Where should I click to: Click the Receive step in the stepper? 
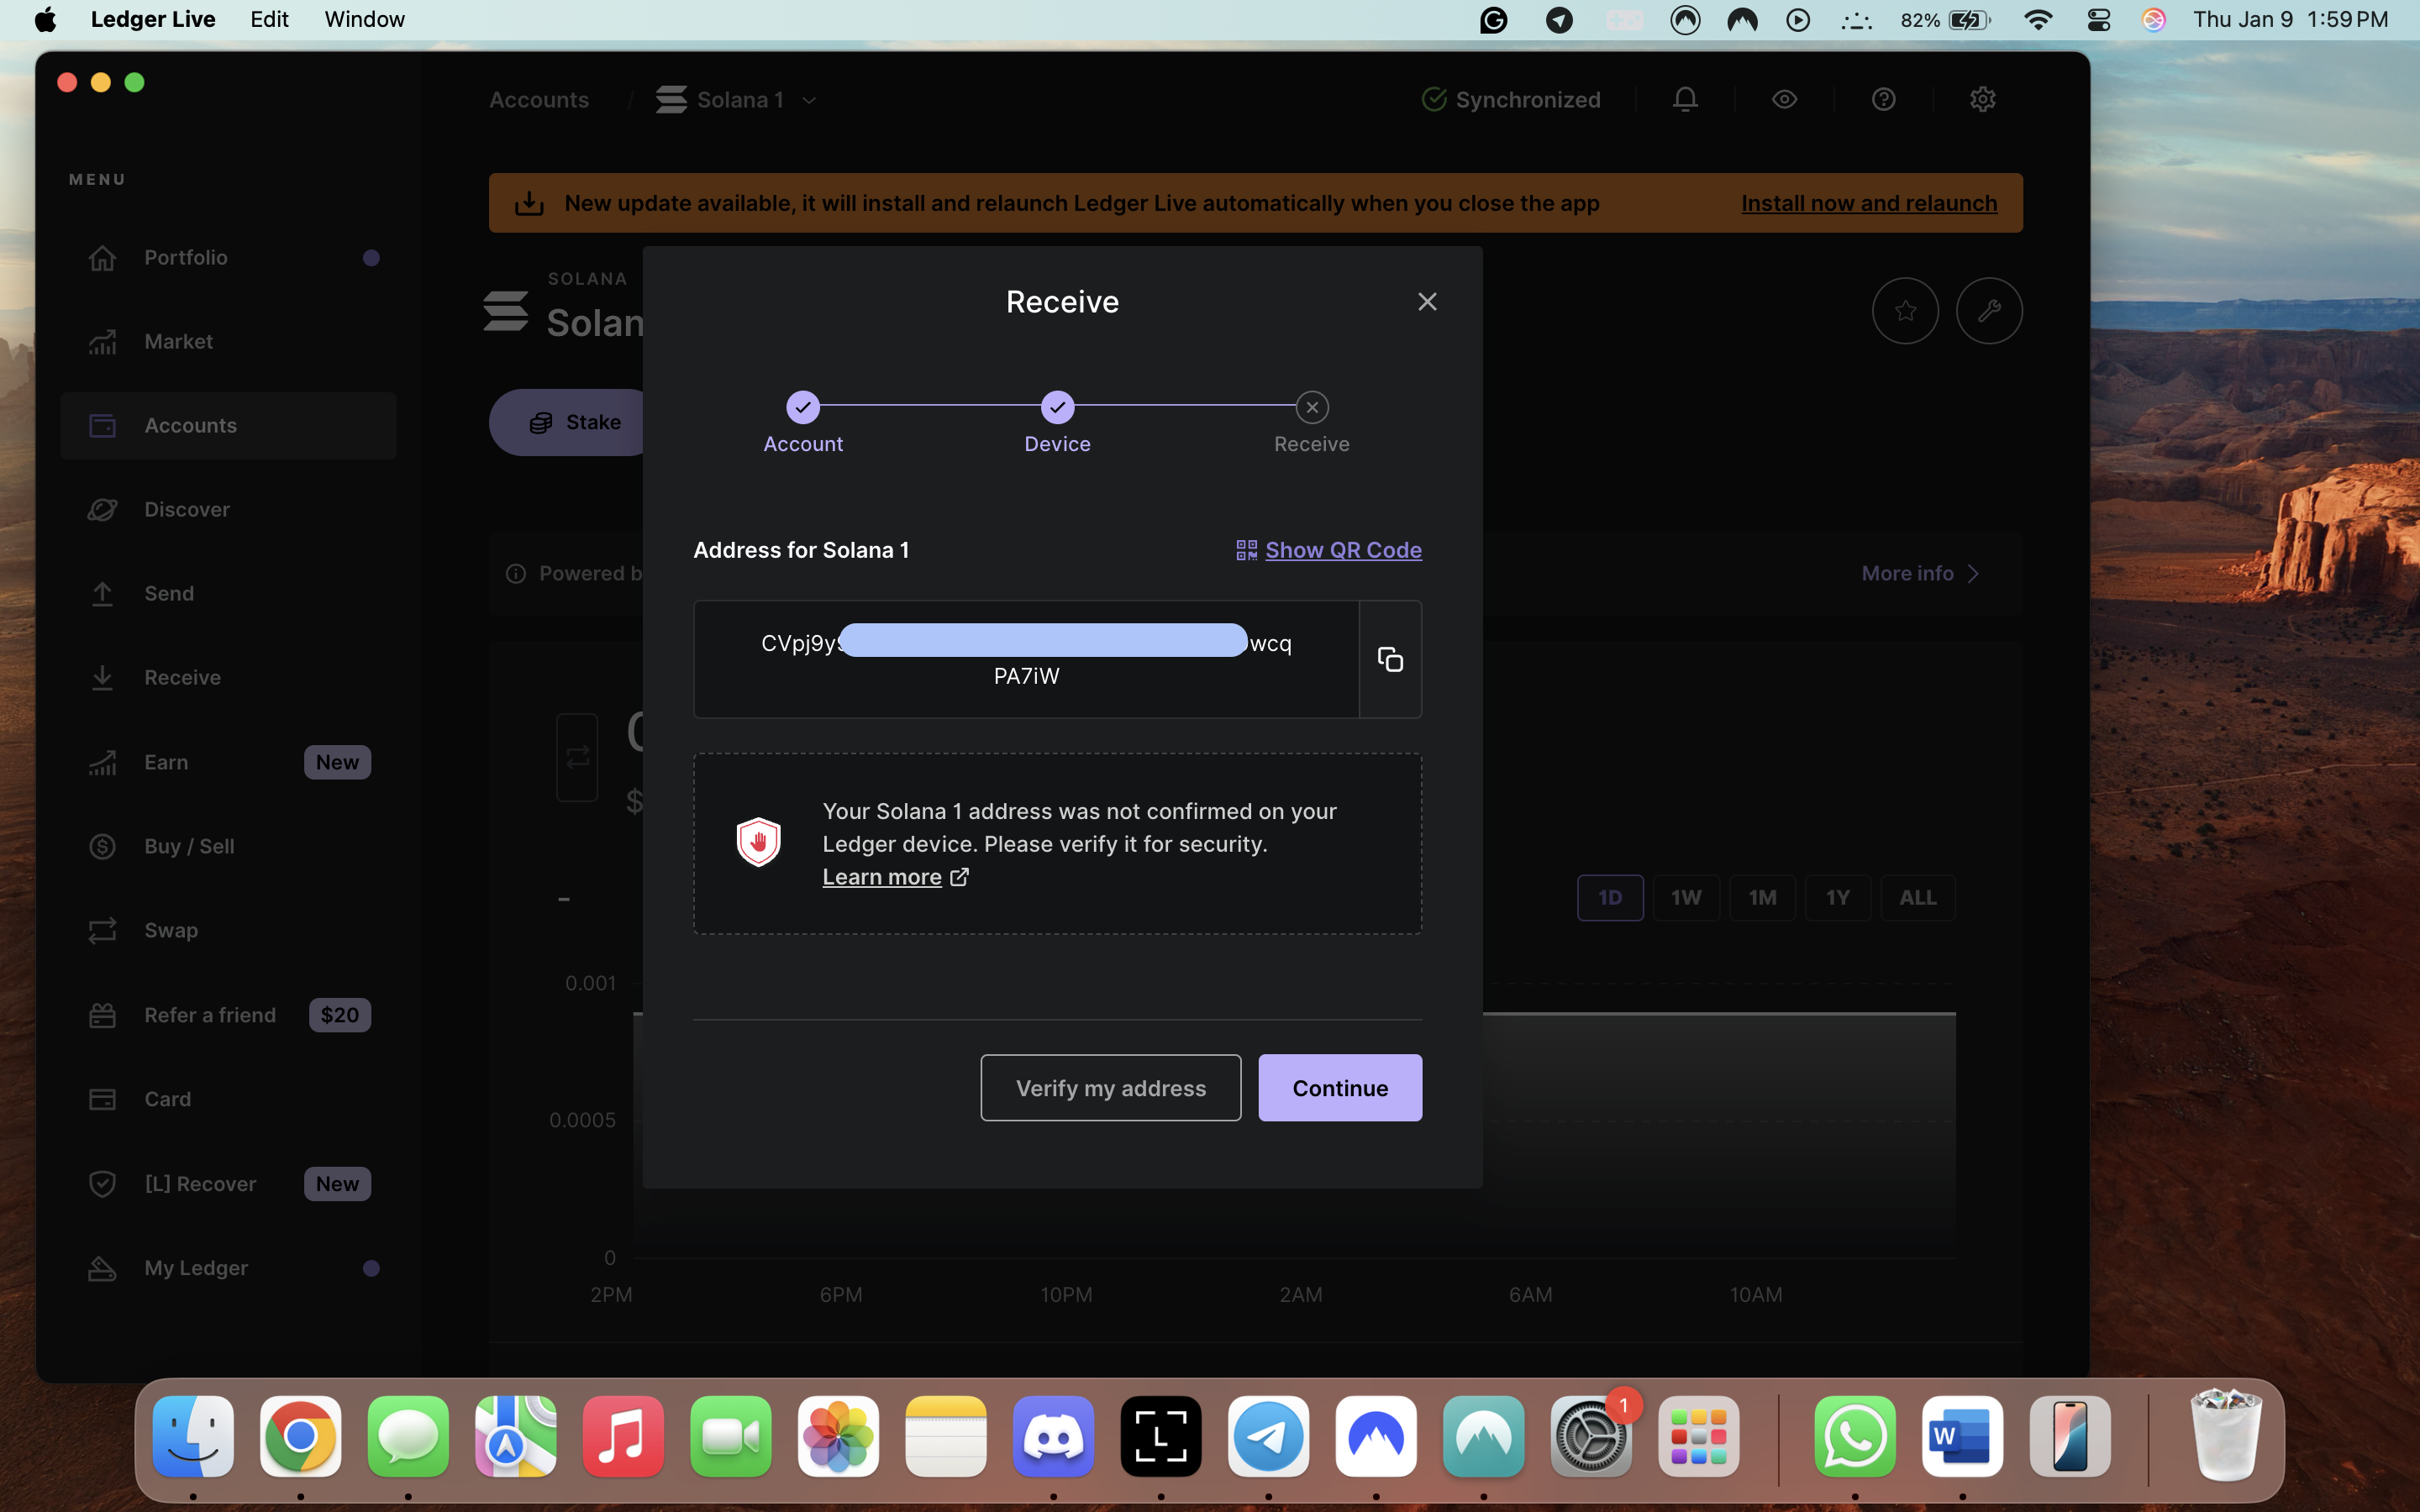click(1312, 423)
